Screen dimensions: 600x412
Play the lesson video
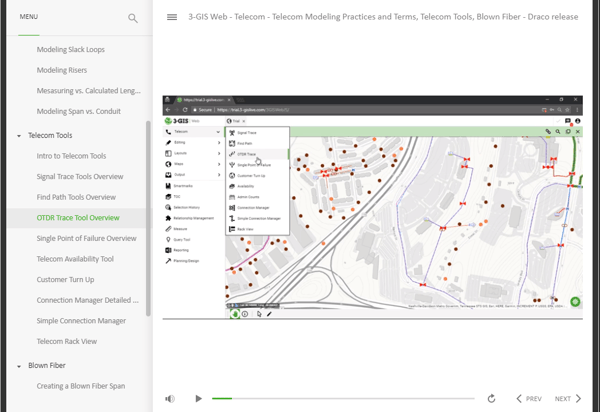click(x=198, y=399)
